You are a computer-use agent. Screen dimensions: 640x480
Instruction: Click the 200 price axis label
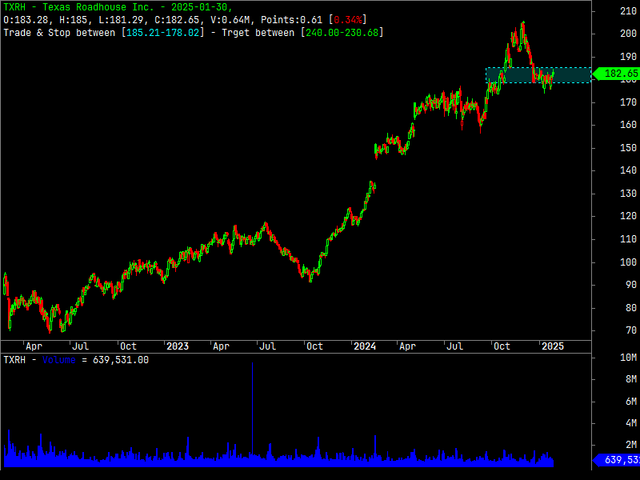coord(628,34)
